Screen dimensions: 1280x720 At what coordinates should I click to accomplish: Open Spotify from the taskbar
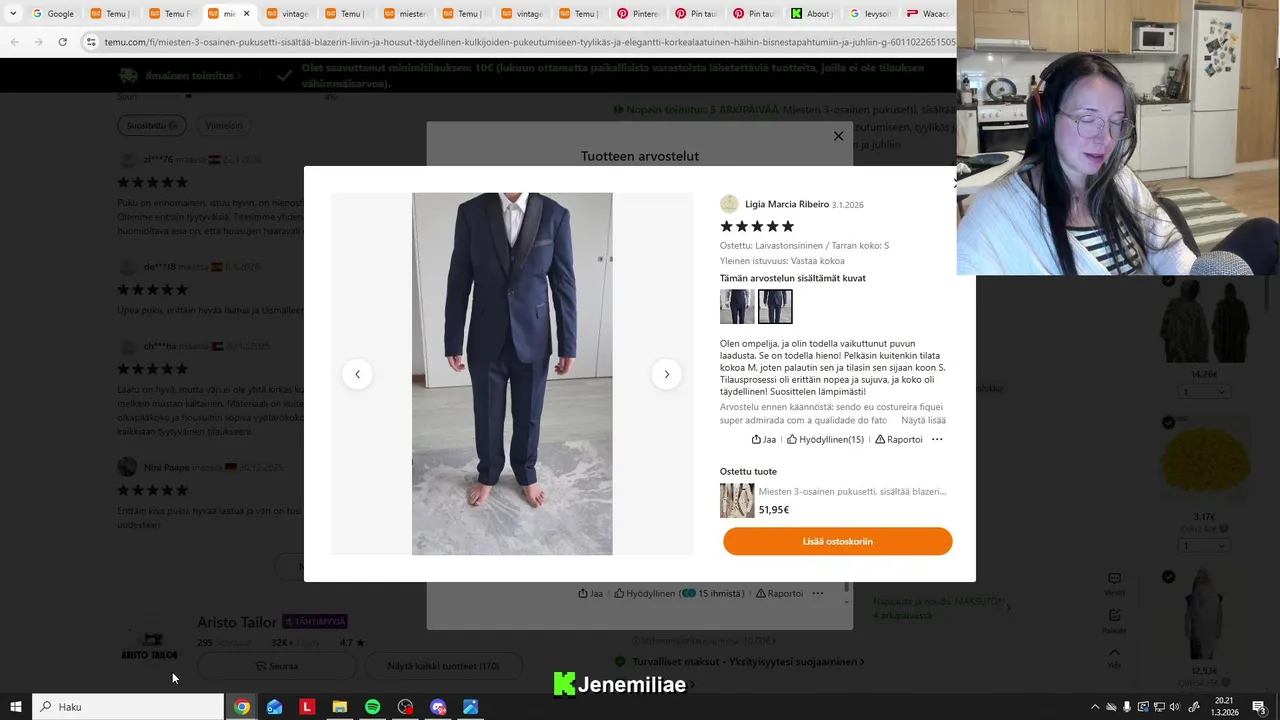pos(372,707)
